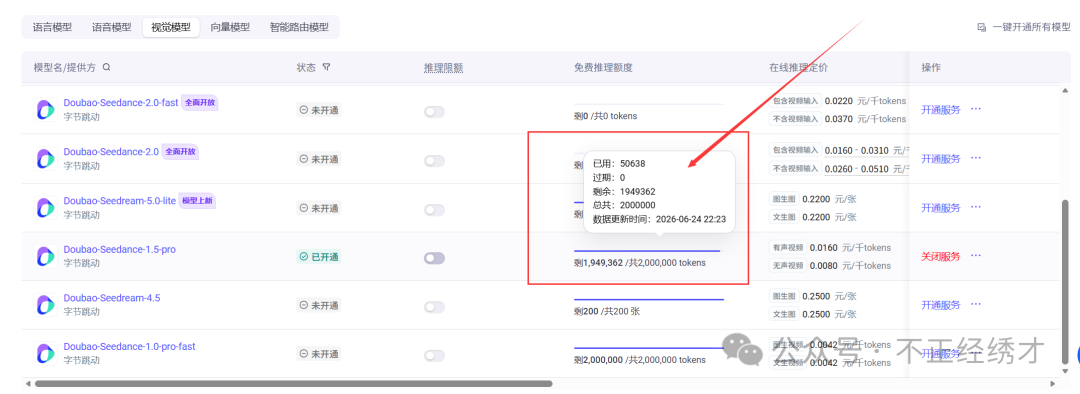Click the Doubao-Seedance-2.0 model logo
Image resolution: width=1080 pixels, height=394 pixels.
(x=46, y=158)
